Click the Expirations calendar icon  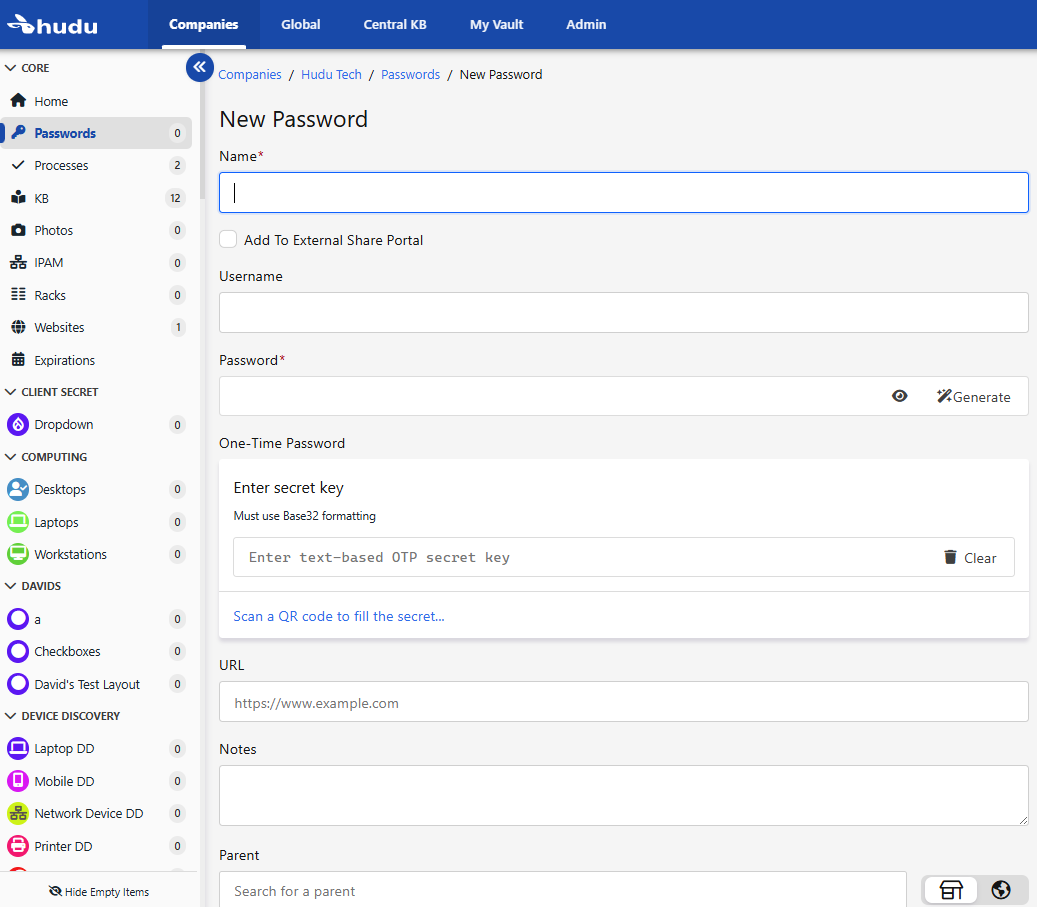pyautogui.click(x=19, y=359)
